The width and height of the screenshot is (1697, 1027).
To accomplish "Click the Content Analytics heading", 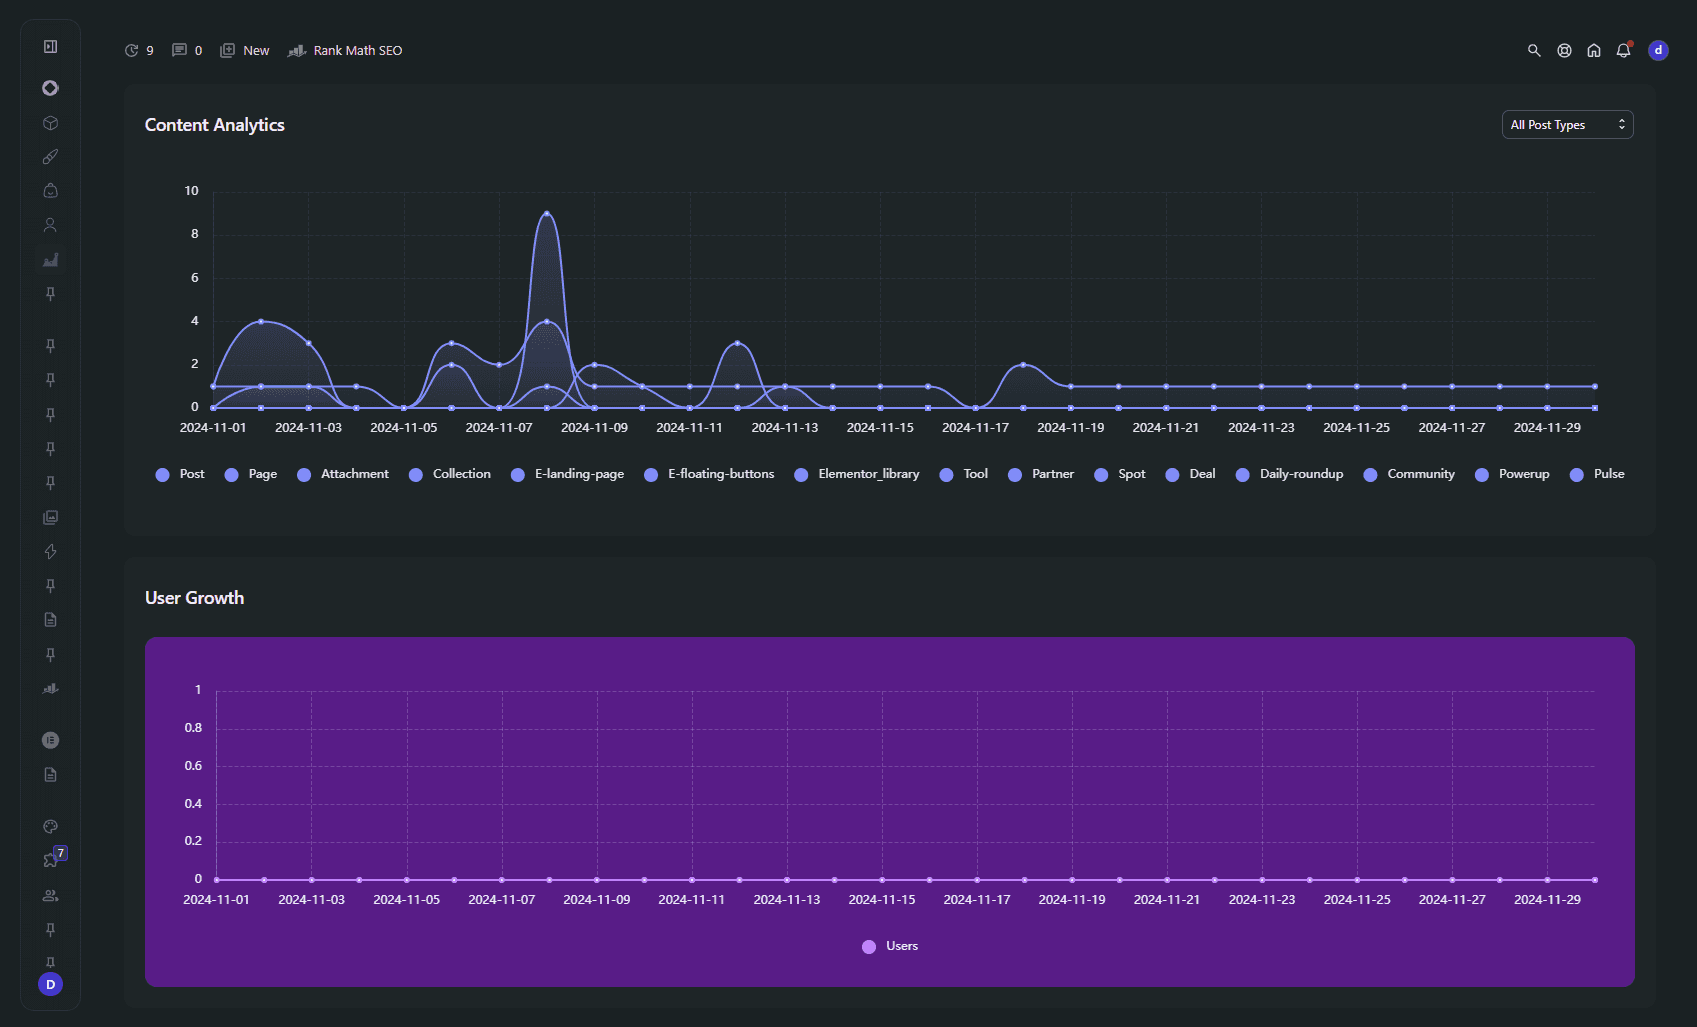I will pyautogui.click(x=215, y=125).
